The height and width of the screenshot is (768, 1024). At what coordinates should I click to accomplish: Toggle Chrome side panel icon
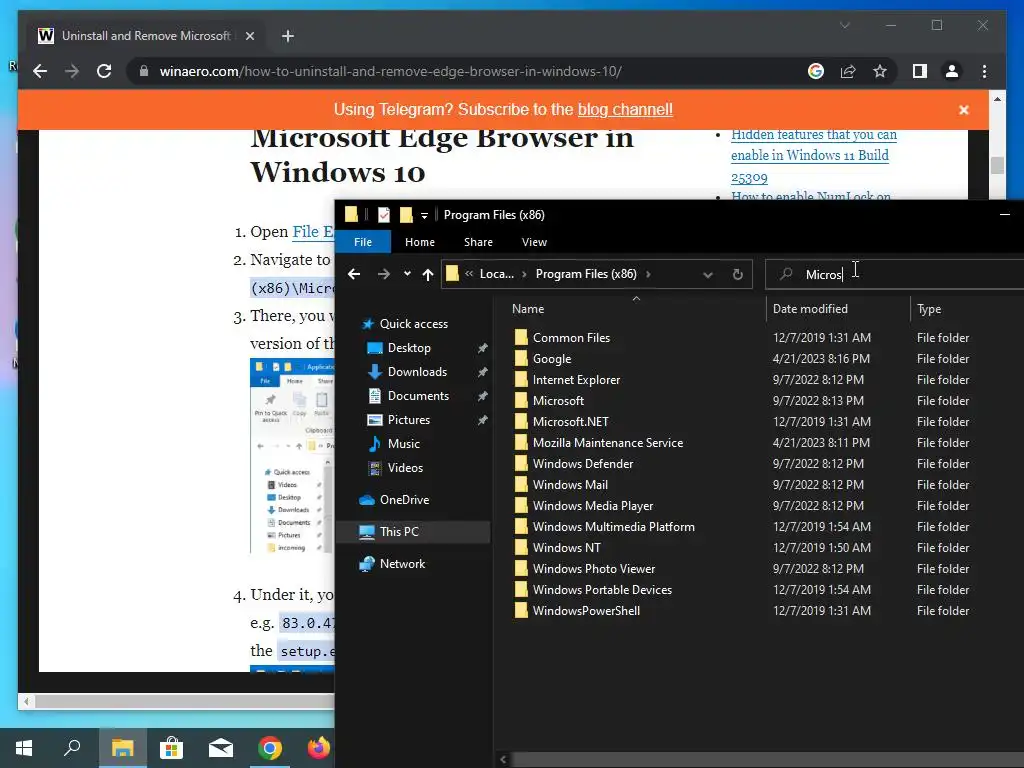tap(920, 71)
